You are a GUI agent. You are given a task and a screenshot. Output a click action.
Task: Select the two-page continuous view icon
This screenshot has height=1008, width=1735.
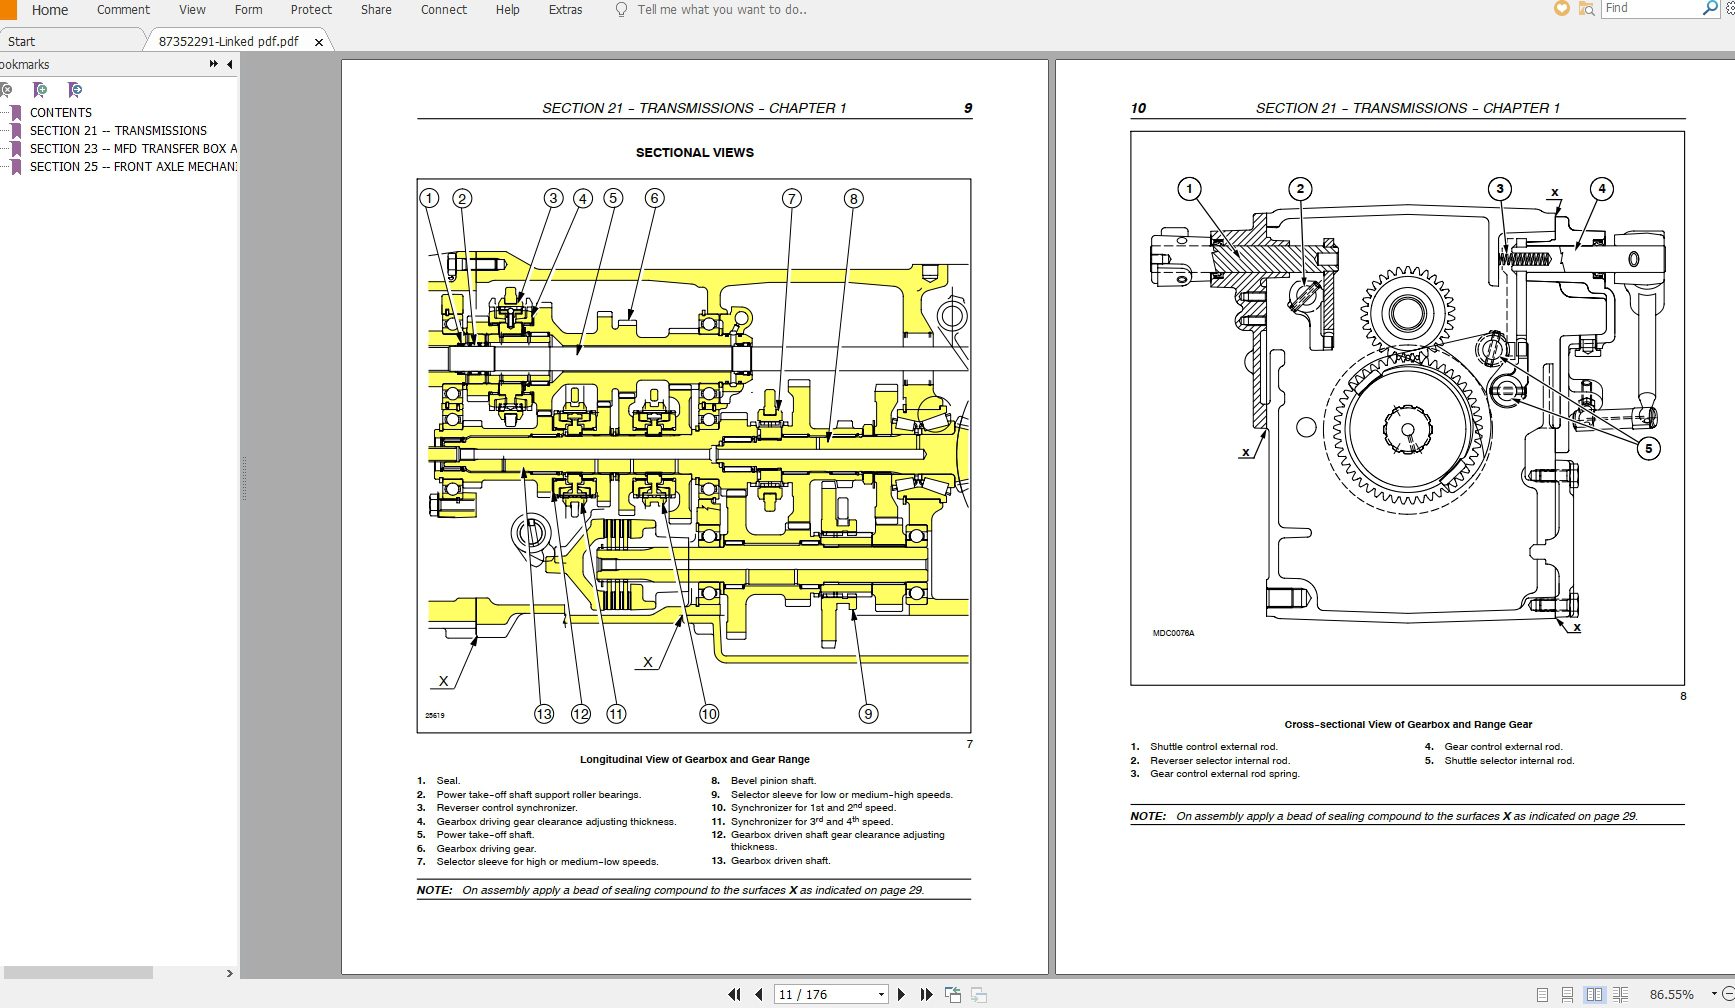click(x=1620, y=994)
